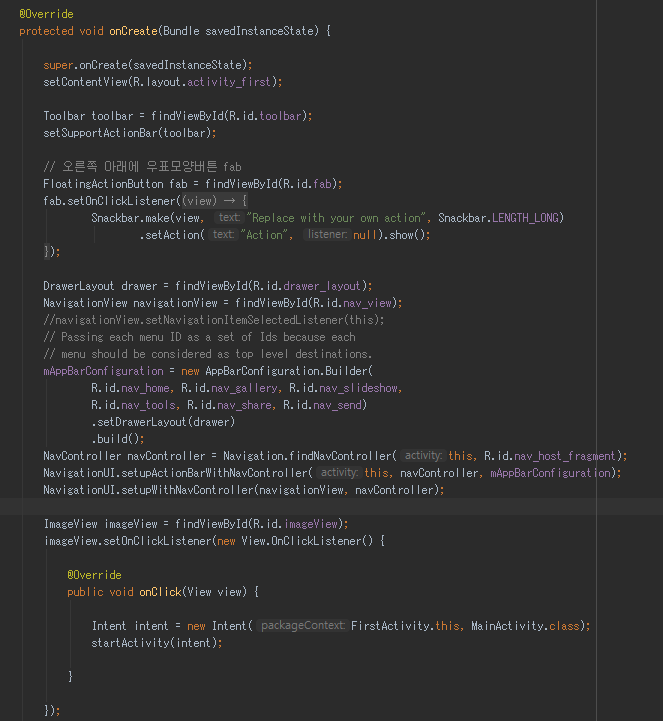Click the nav_host_fragment id
Screen dimensions: 663x721
click(x=564, y=456)
